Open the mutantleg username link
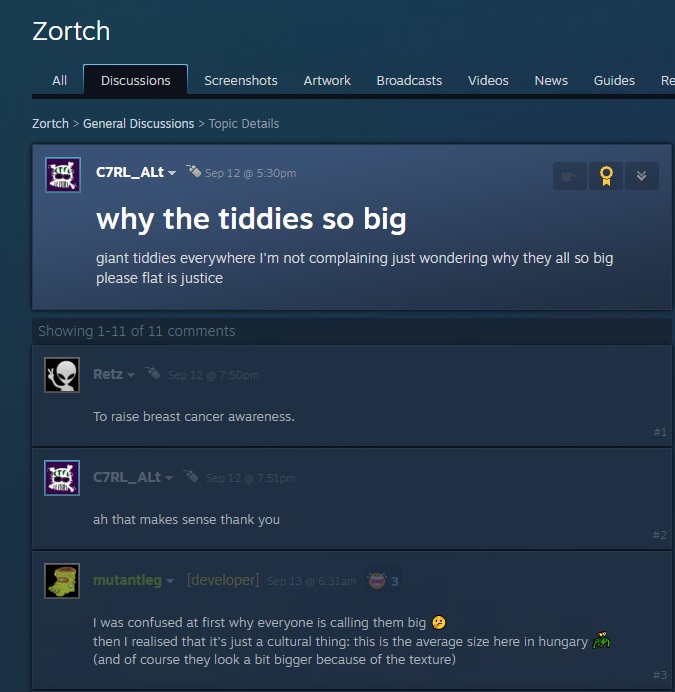This screenshot has height=692, width=675. point(127,580)
